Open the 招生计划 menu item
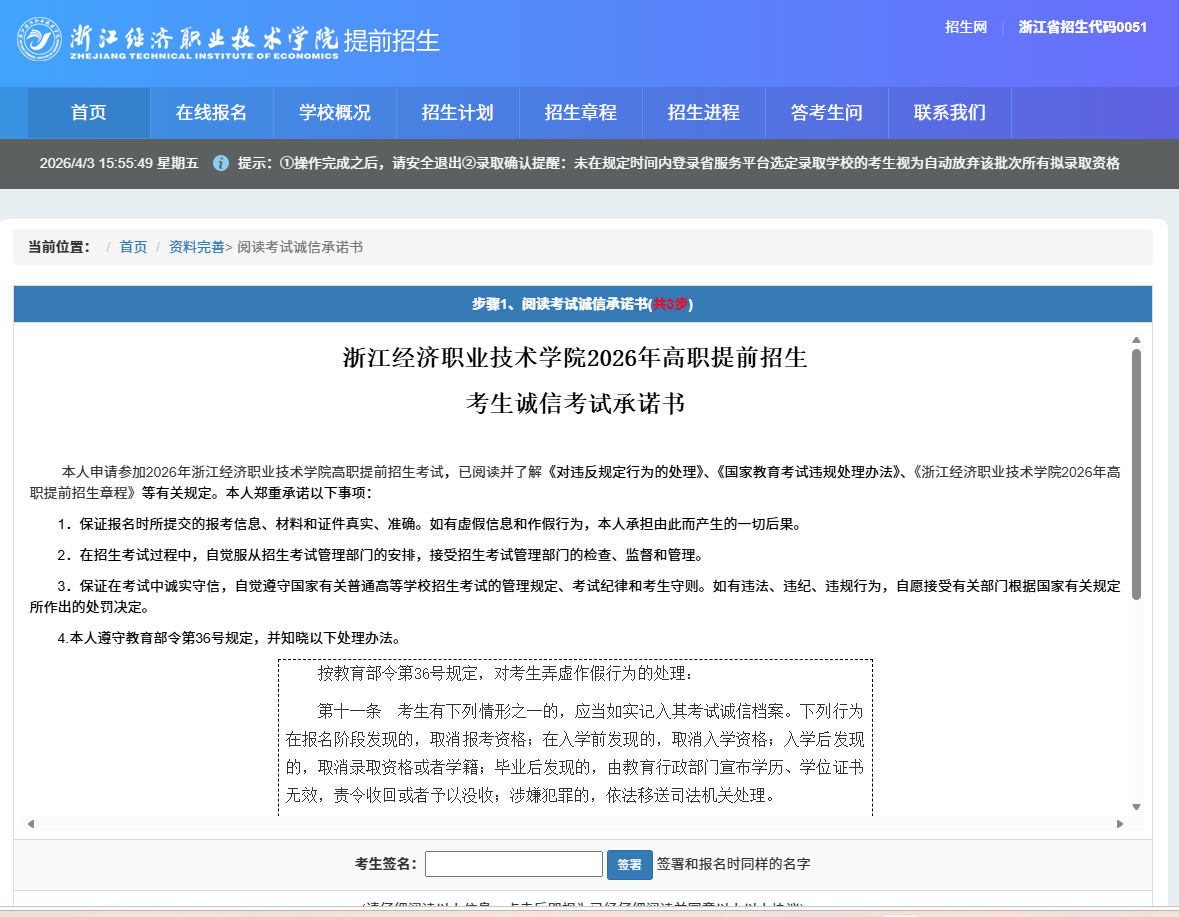1179x917 pixels. [457, 113]
